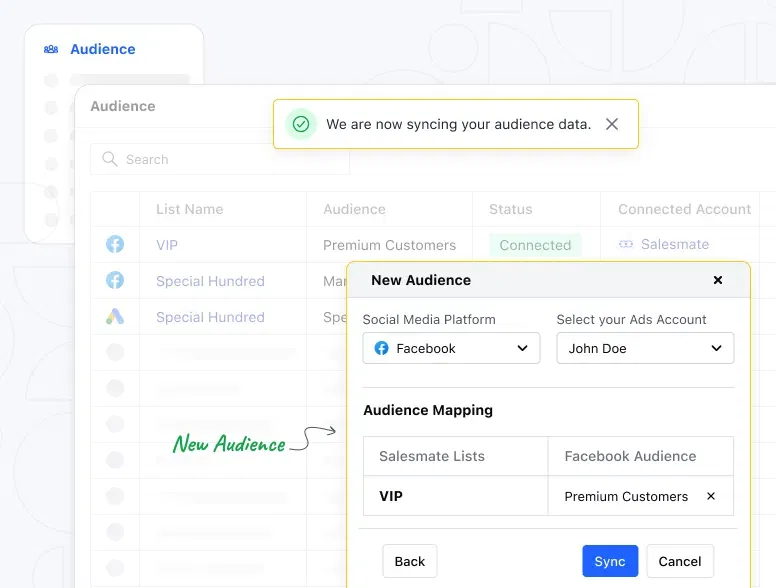Click the green checkmark success icon
Viewport: 776px width, 588px height.
pyautogui.click(x=301, y=124)
